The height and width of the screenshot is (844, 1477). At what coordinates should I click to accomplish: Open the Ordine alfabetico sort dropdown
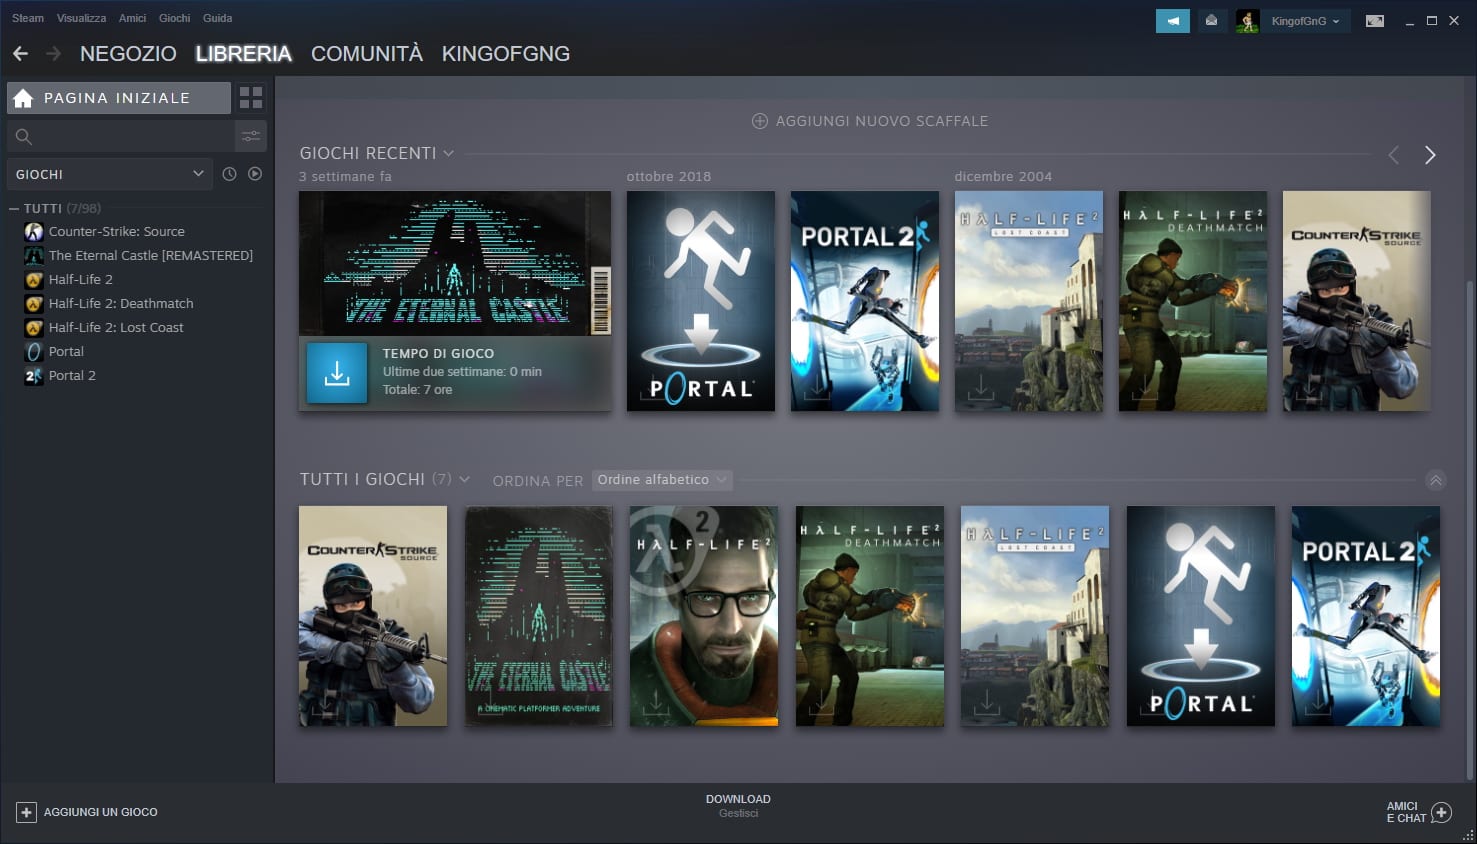[x=661, y=480]
